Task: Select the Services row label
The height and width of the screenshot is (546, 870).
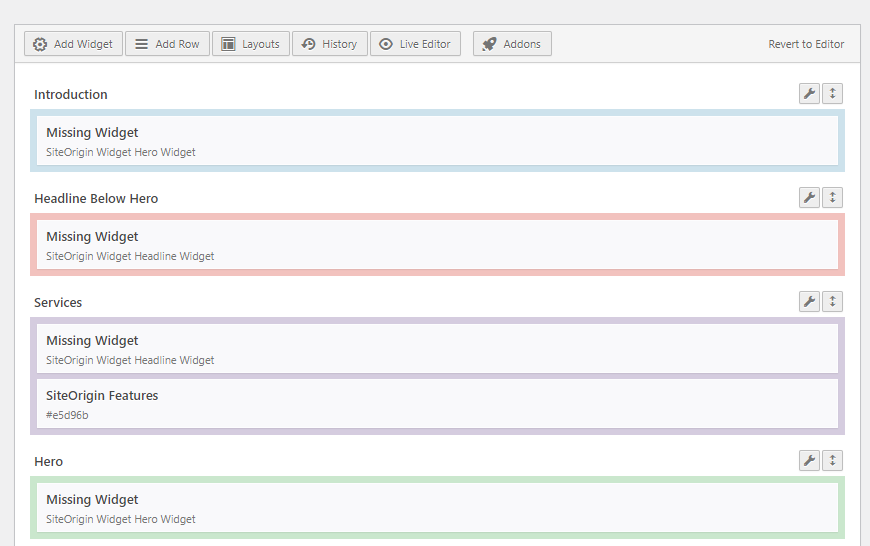Action: [58, 302]
